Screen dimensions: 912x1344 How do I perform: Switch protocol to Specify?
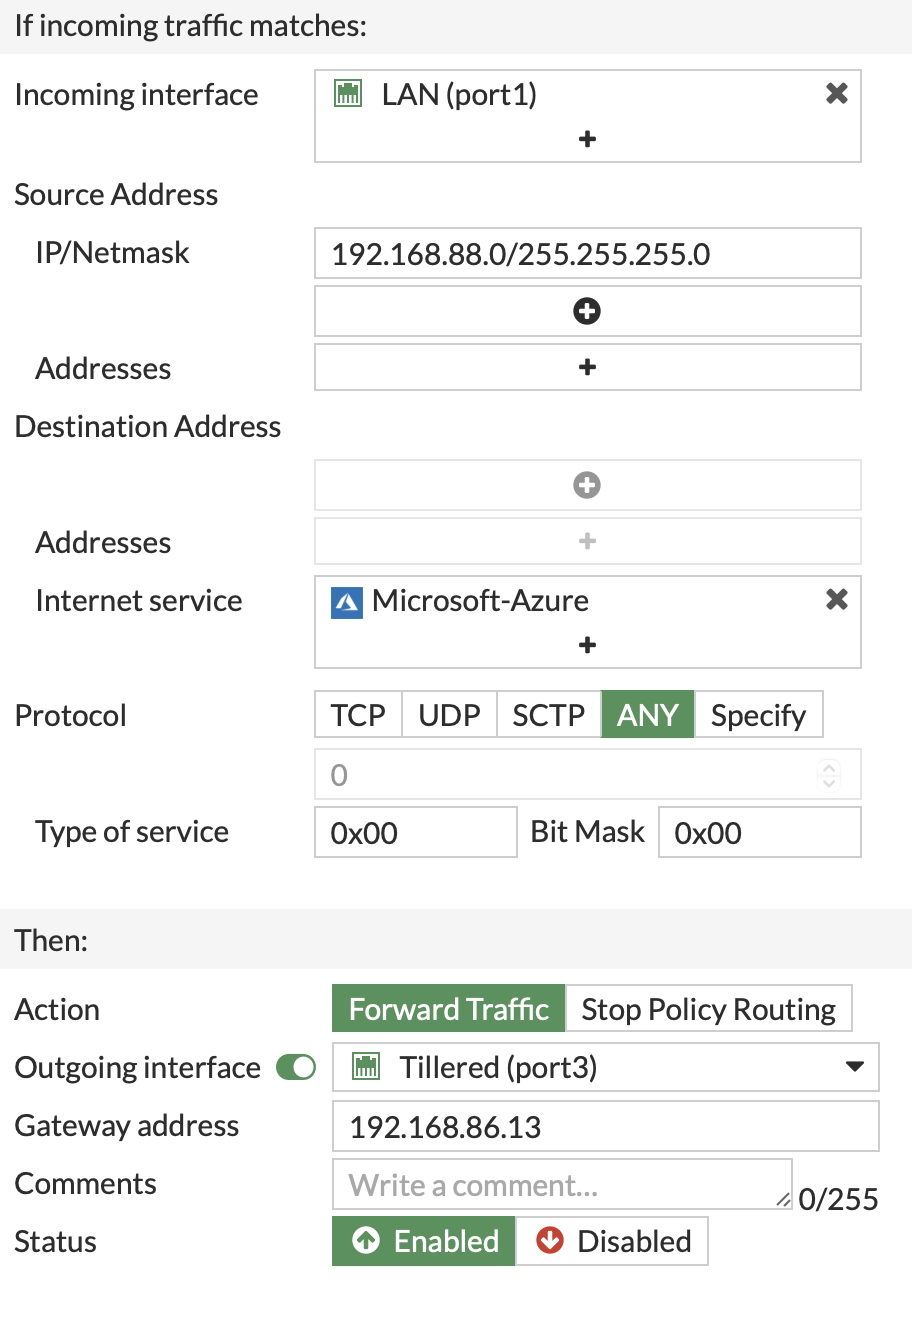click(x=758, y=714)
